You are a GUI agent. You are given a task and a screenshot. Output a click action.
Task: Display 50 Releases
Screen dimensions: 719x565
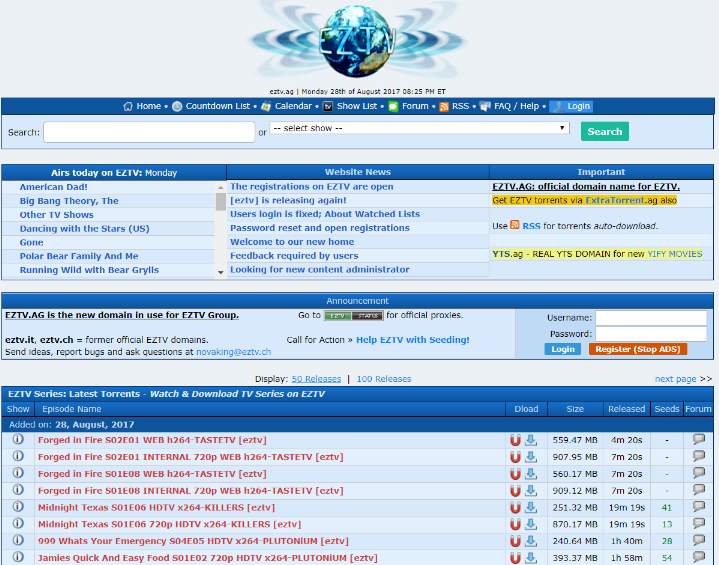pyautogui.click(x=316, y=379)
